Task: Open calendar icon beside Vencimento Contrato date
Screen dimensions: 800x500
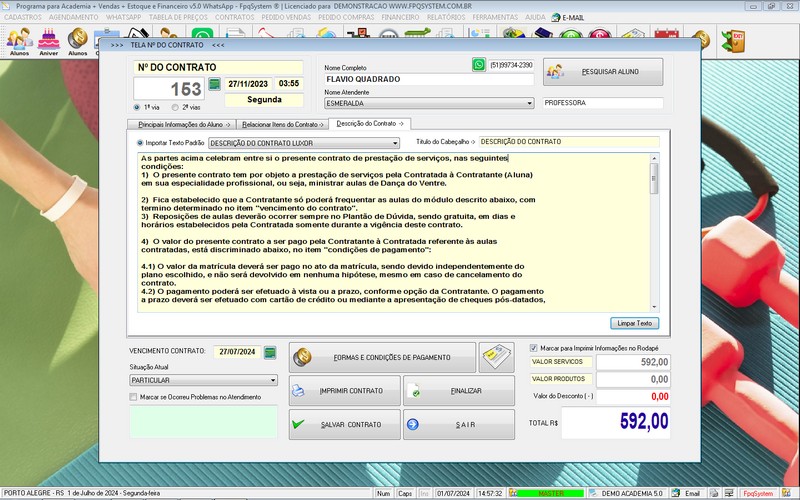Action: coord(270,352)
